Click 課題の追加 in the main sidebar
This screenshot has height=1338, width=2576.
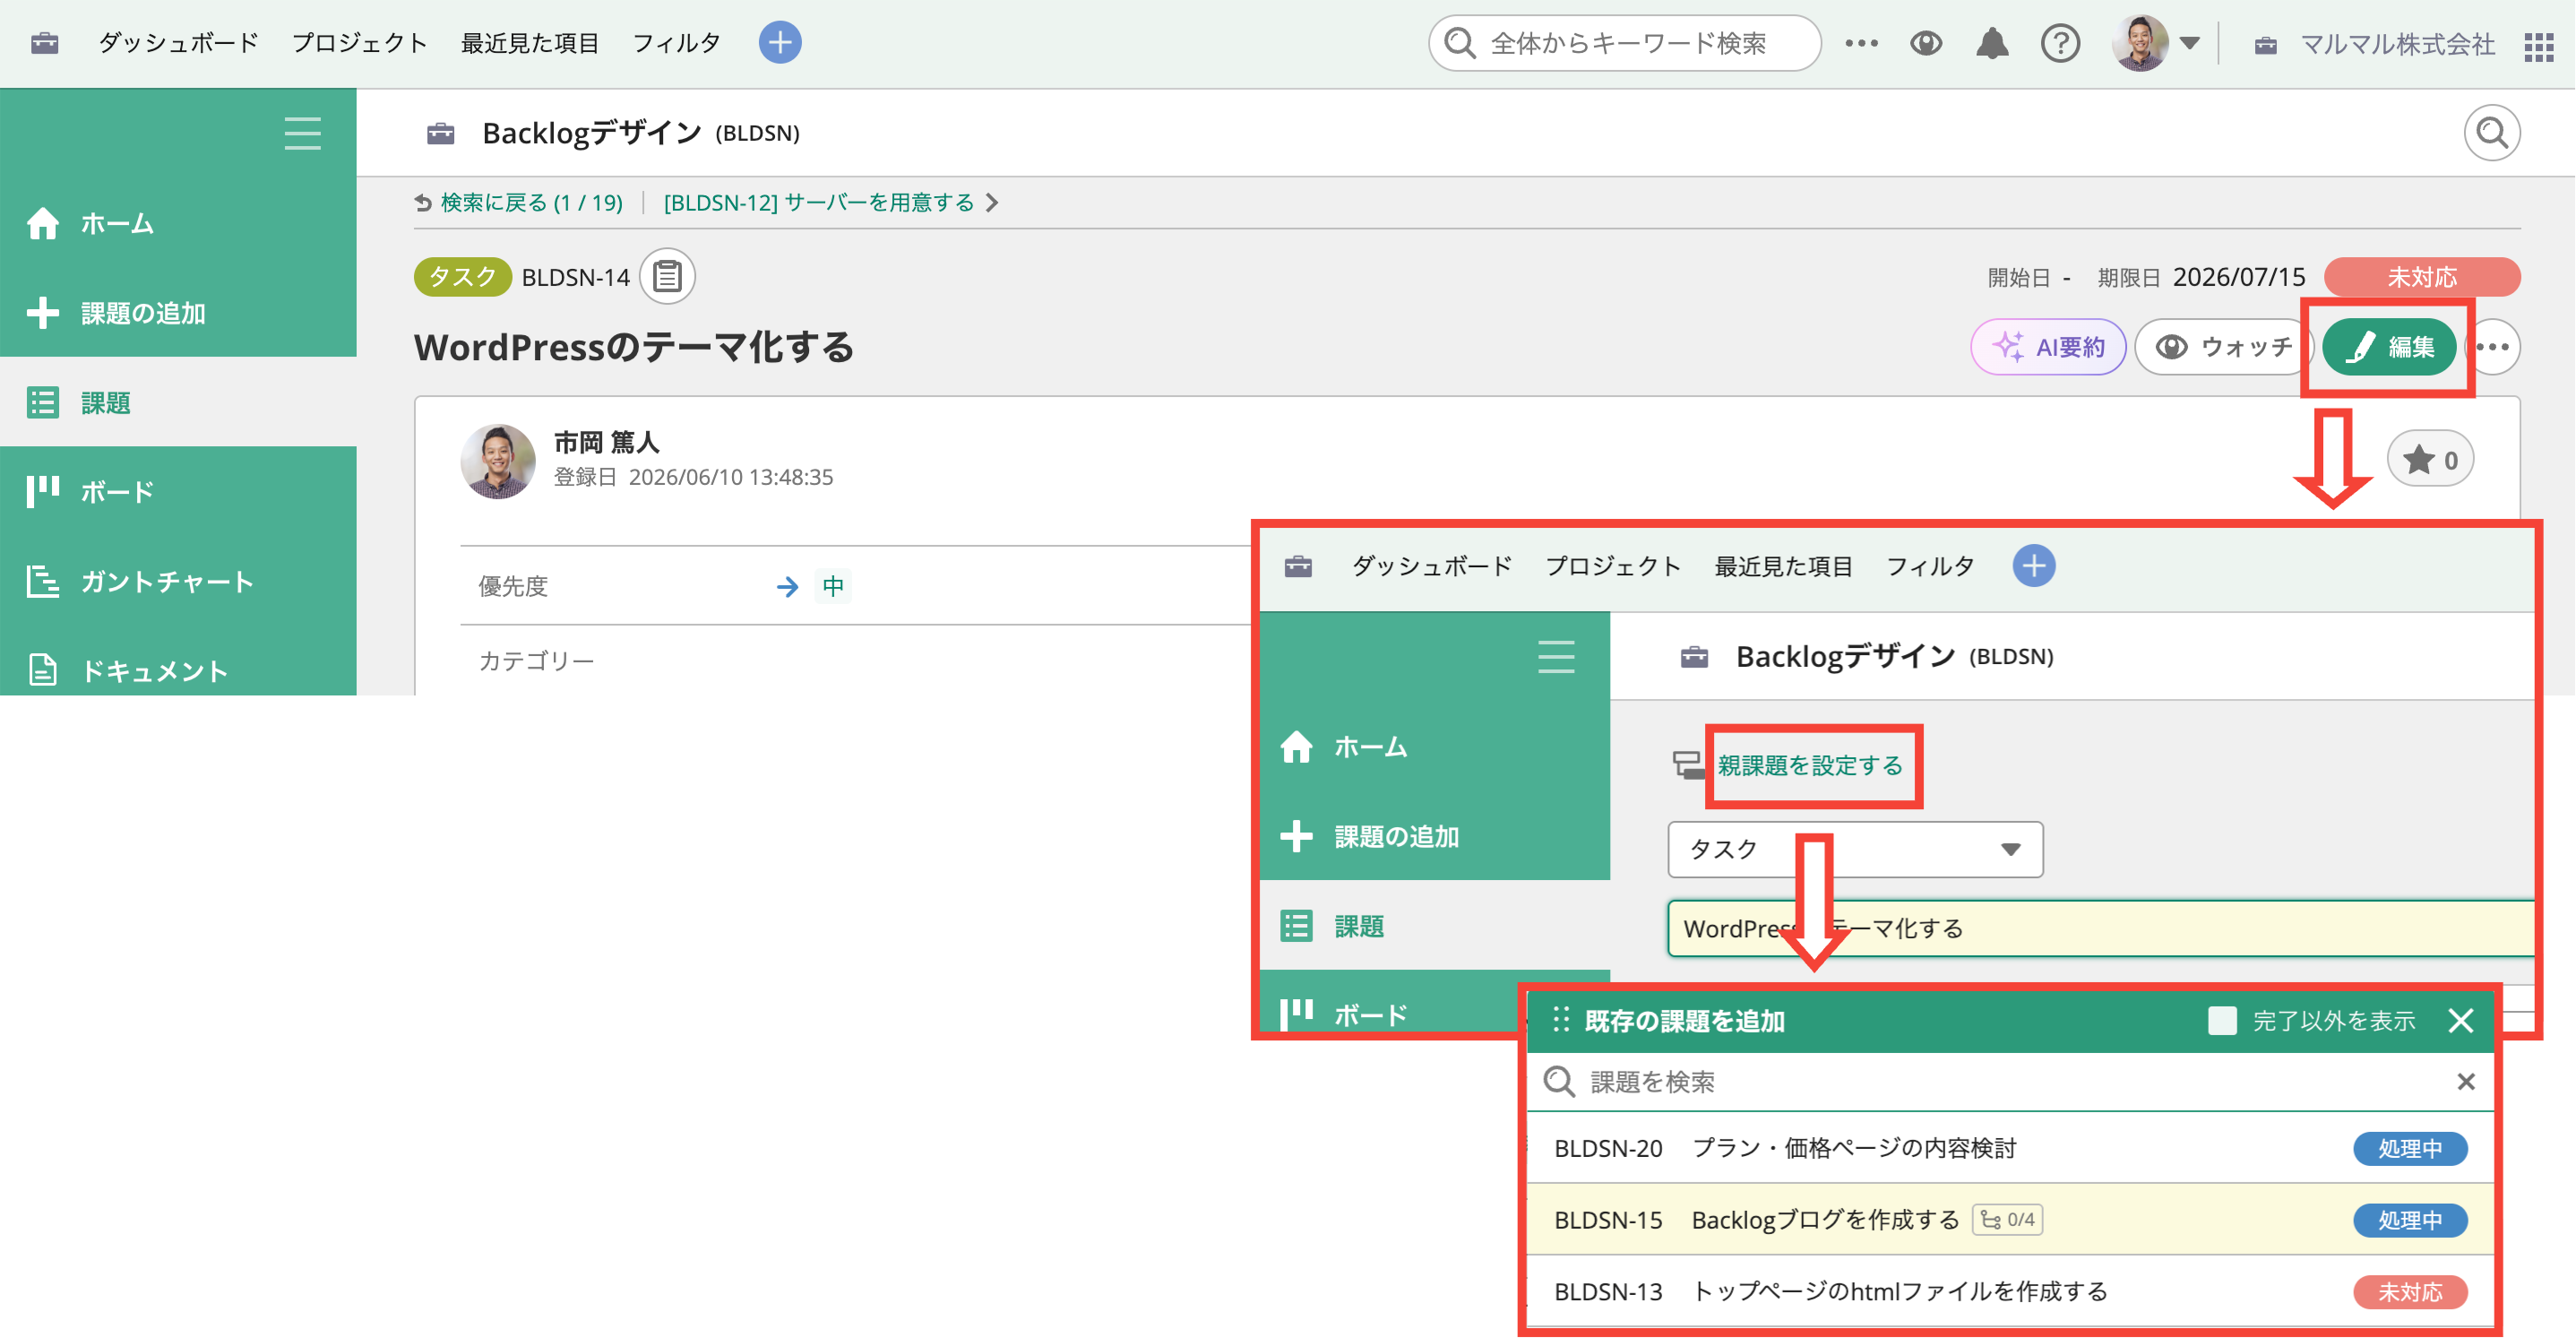[x=178, y=312]
